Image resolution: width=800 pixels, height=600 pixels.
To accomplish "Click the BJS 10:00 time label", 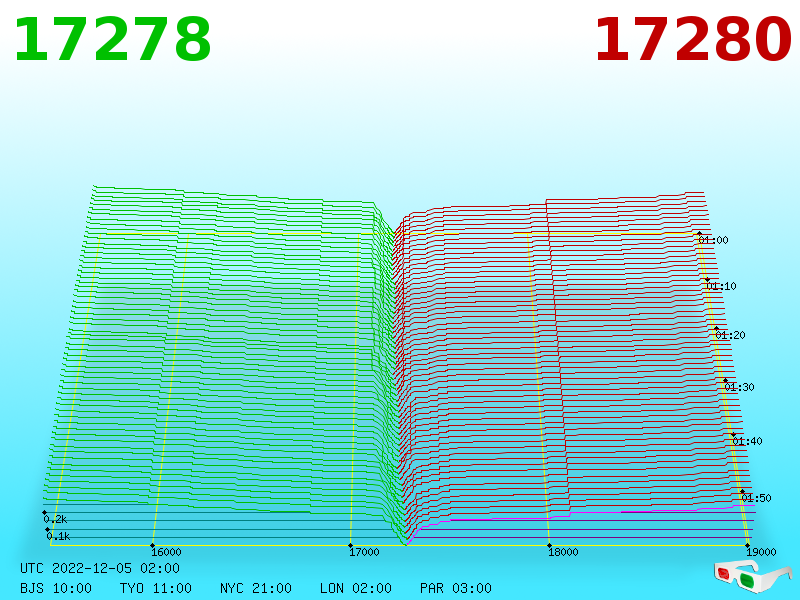I will [x=56, y=588].
